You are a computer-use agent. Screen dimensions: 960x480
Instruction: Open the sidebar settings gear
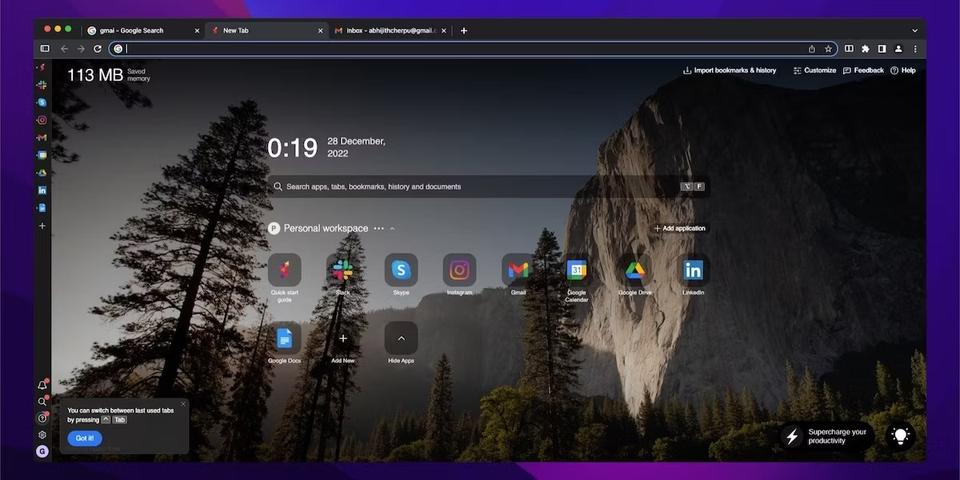42,435
